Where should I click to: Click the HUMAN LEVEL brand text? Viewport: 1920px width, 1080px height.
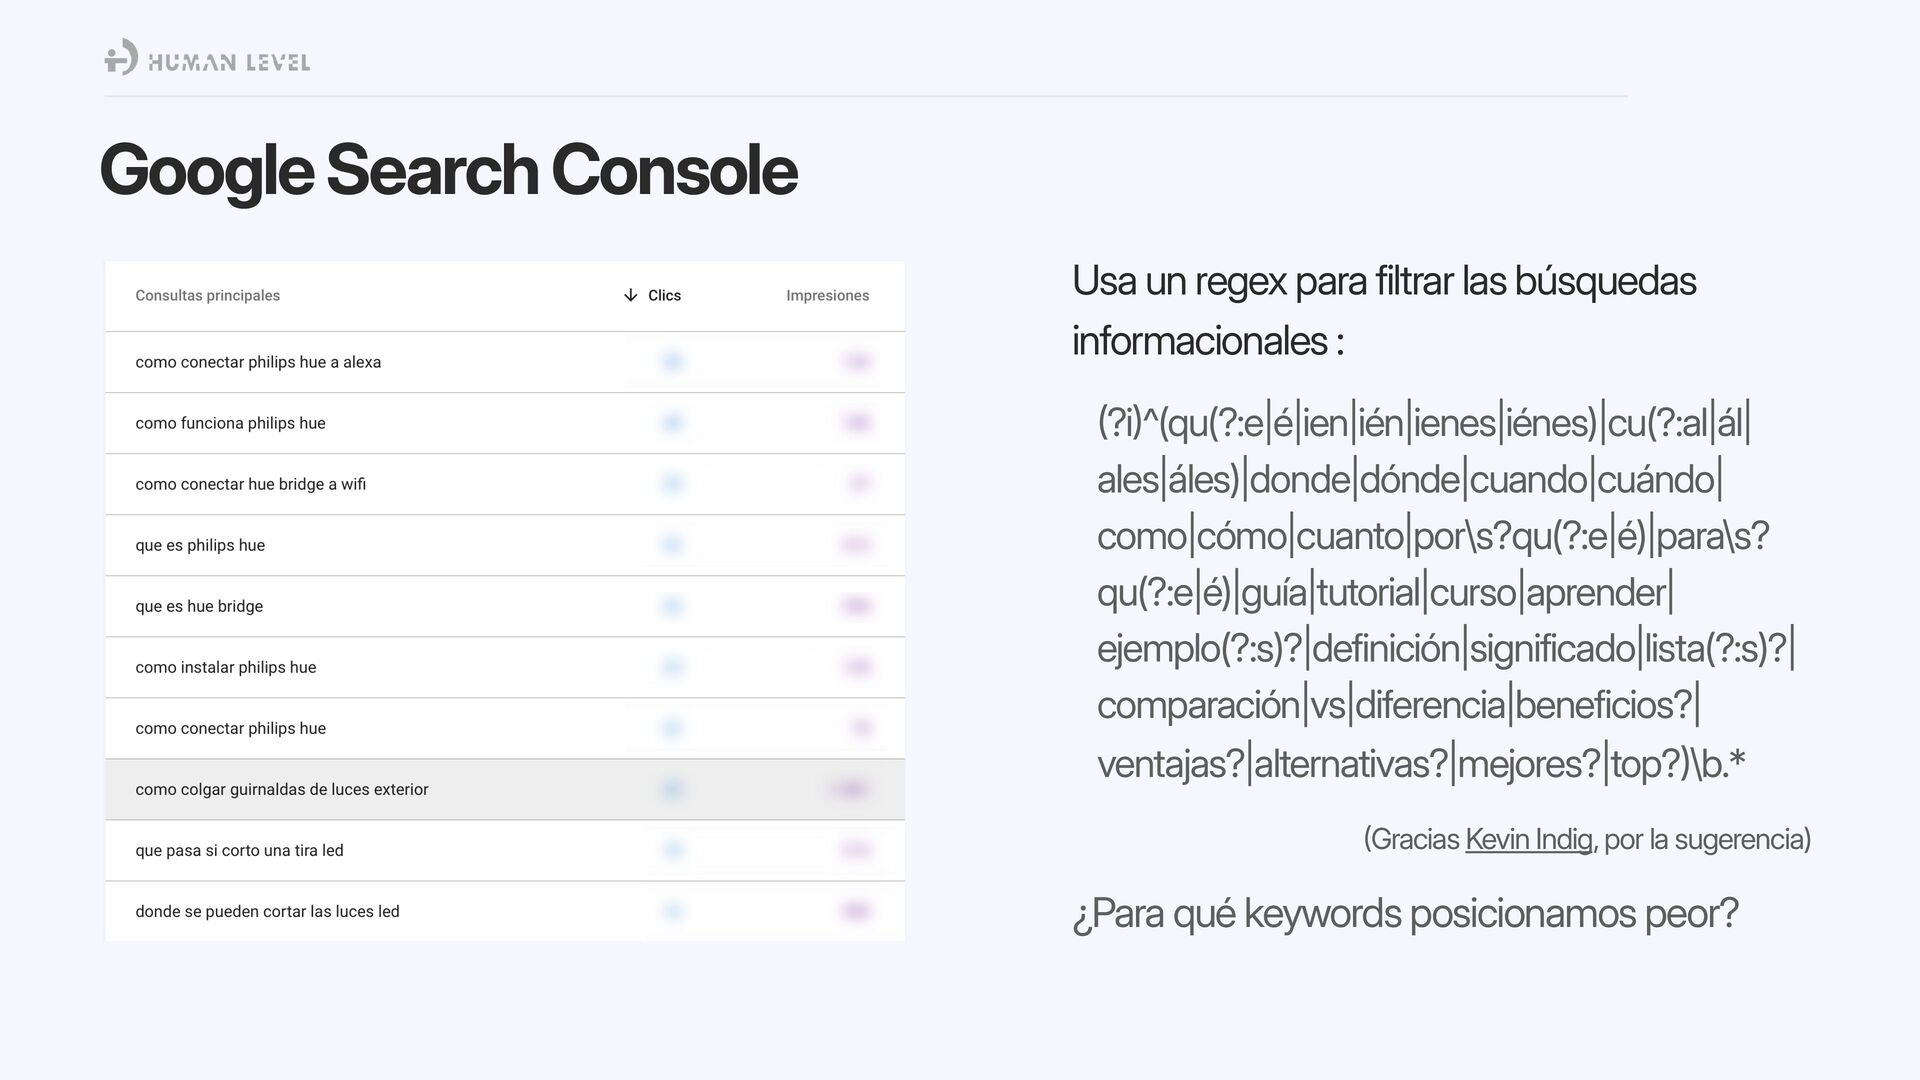229,63
